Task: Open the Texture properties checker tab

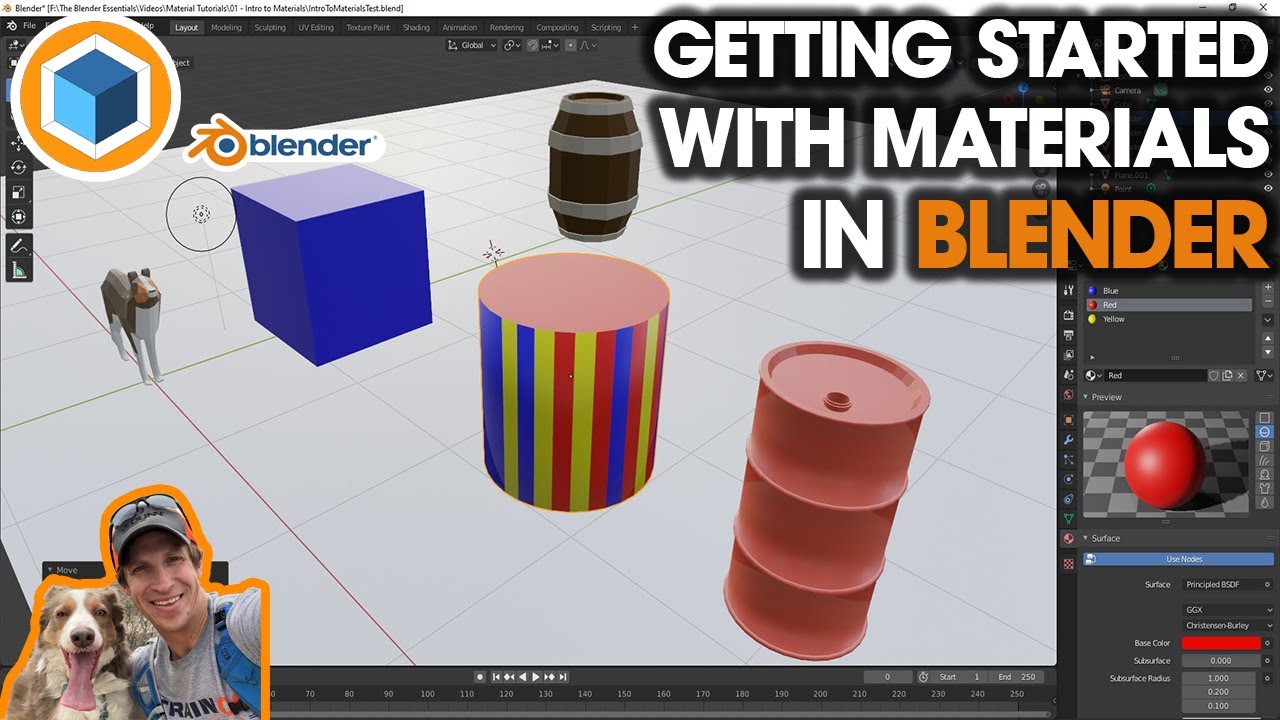Action: pos(1068,564)
